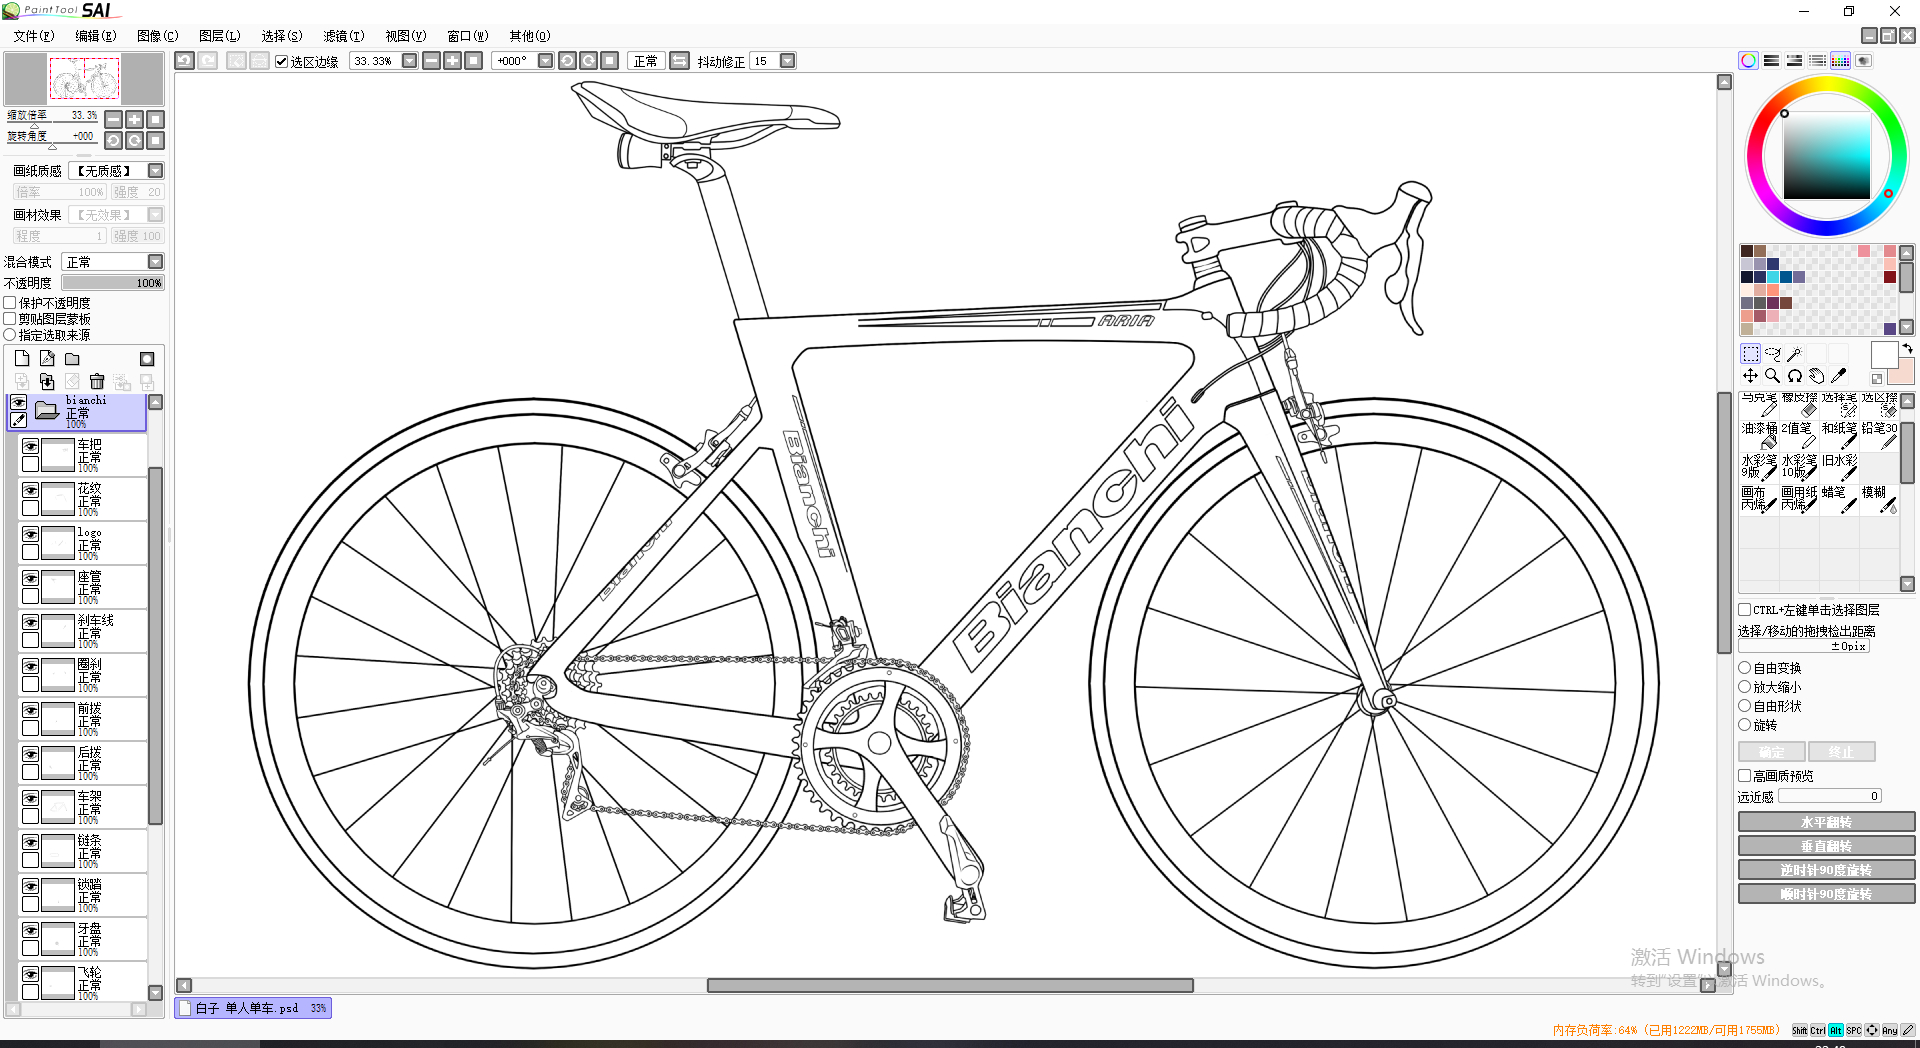Adjust the 不透明度 opacity slider
This screenshot has width=1920, height=1048.
113,283
